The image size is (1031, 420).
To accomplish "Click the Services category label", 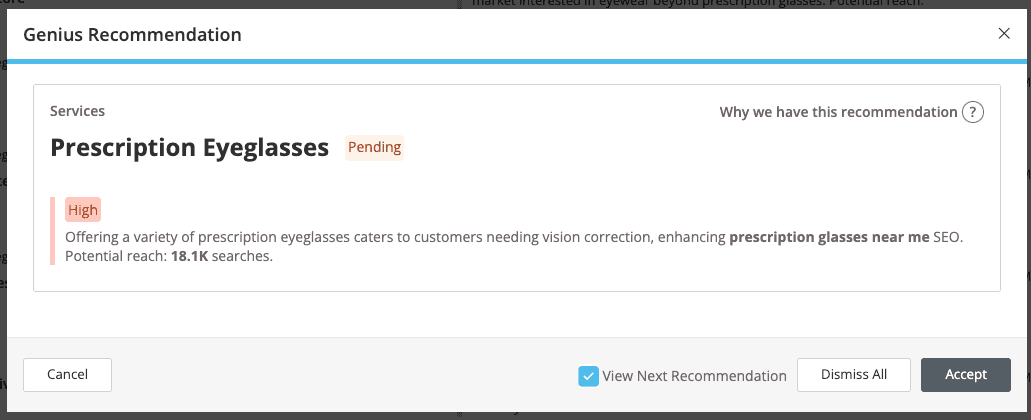I will 77,111.
